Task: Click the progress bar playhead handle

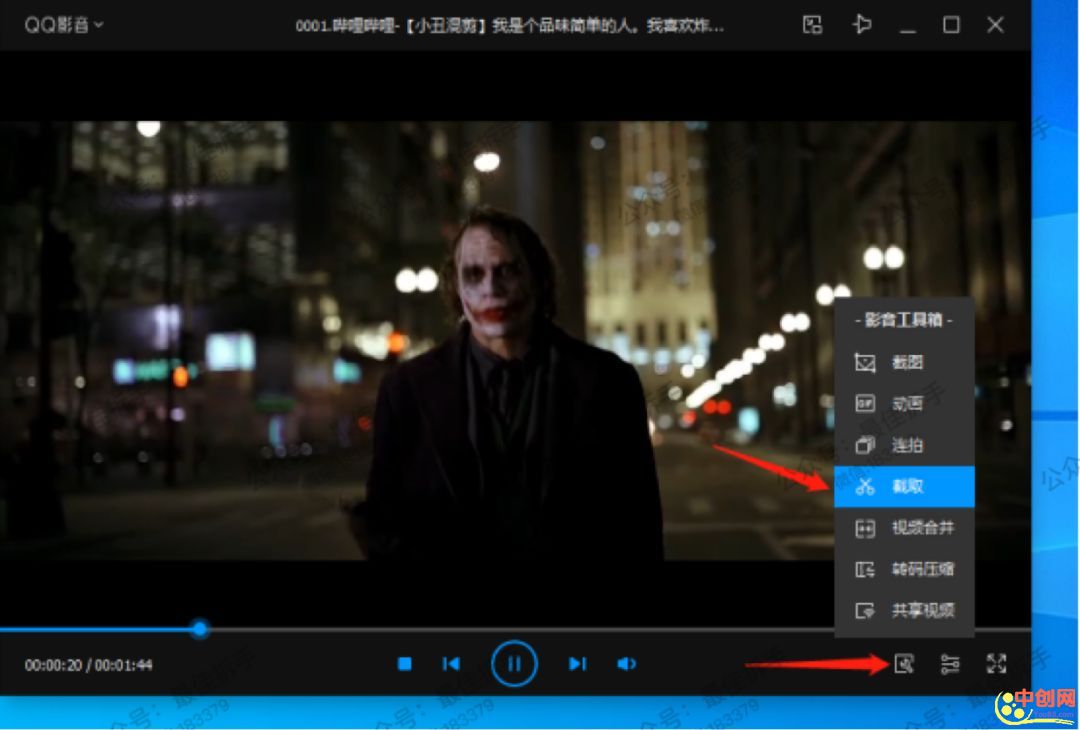Action: click(200, 629)
